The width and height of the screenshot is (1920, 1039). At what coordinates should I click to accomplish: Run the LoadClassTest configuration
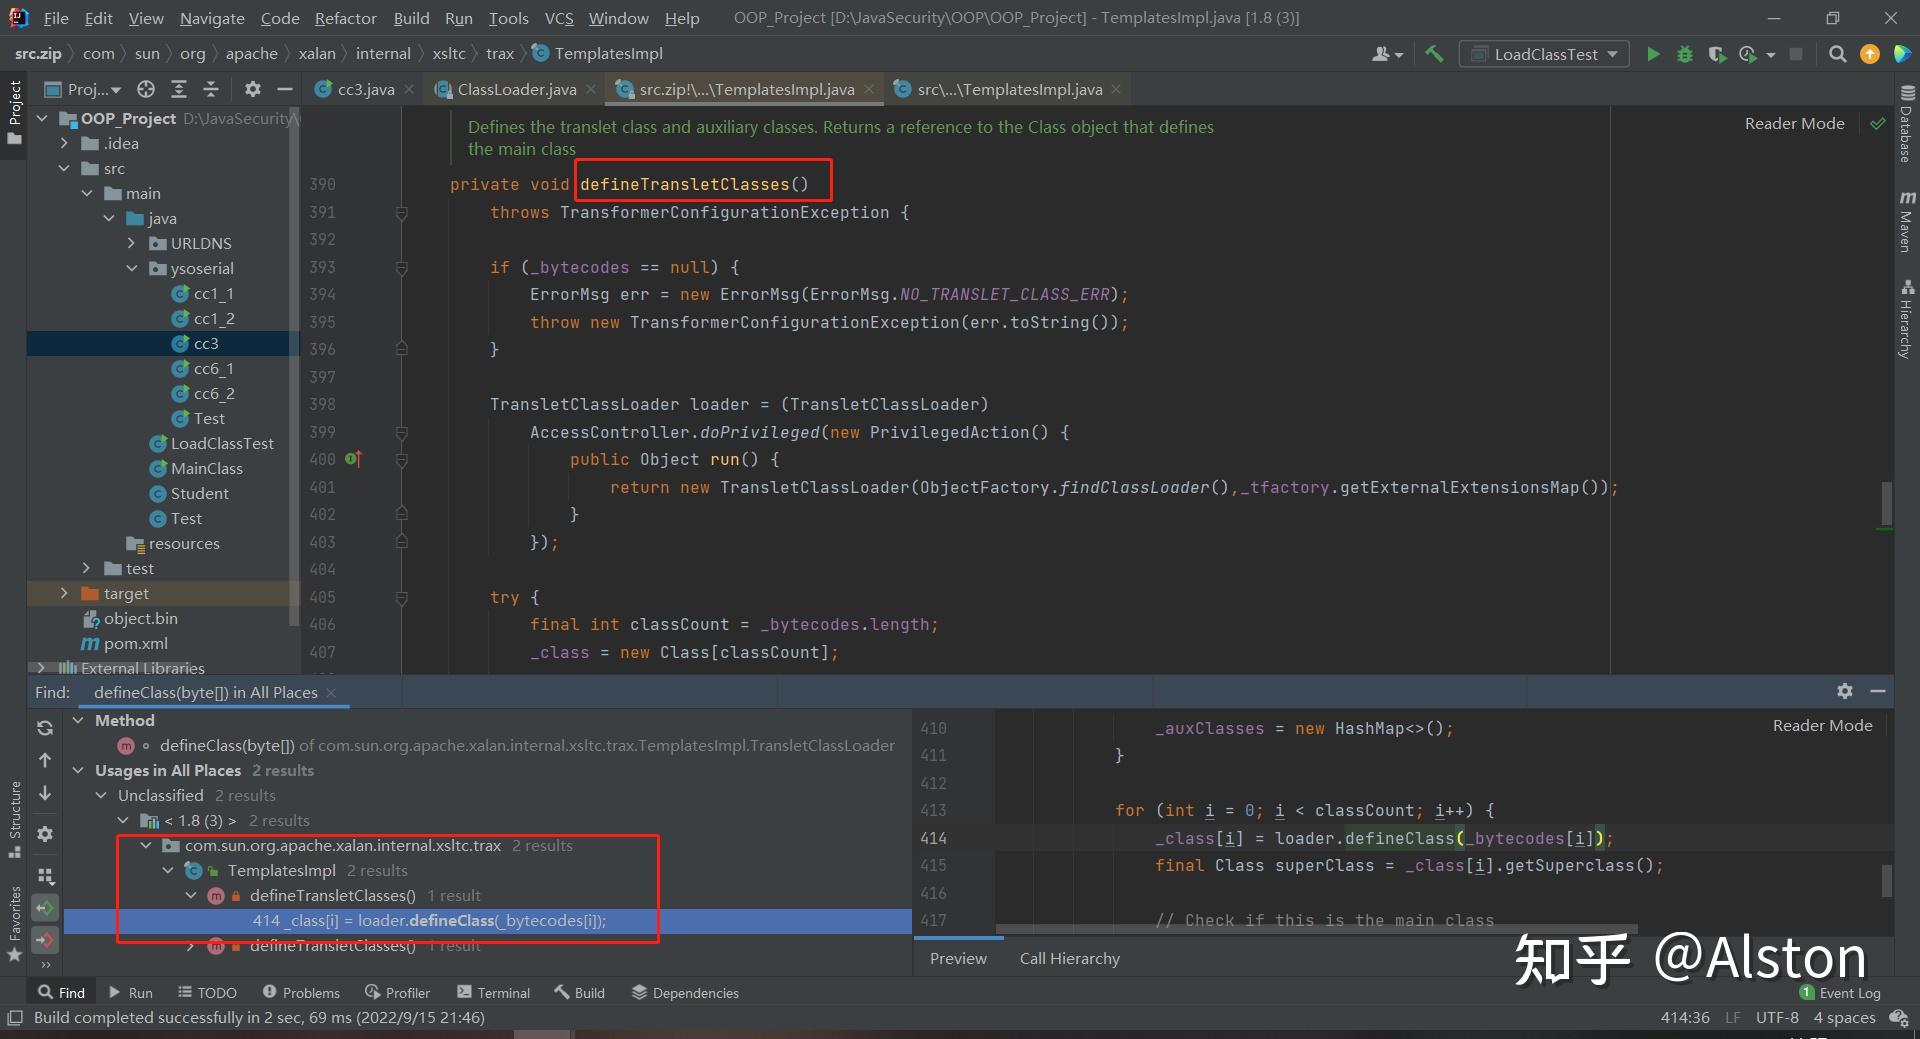[1654, 55]
